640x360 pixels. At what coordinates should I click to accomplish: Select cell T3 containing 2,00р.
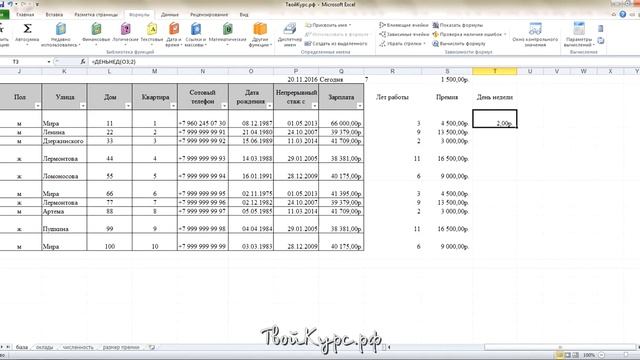[495, 119]
